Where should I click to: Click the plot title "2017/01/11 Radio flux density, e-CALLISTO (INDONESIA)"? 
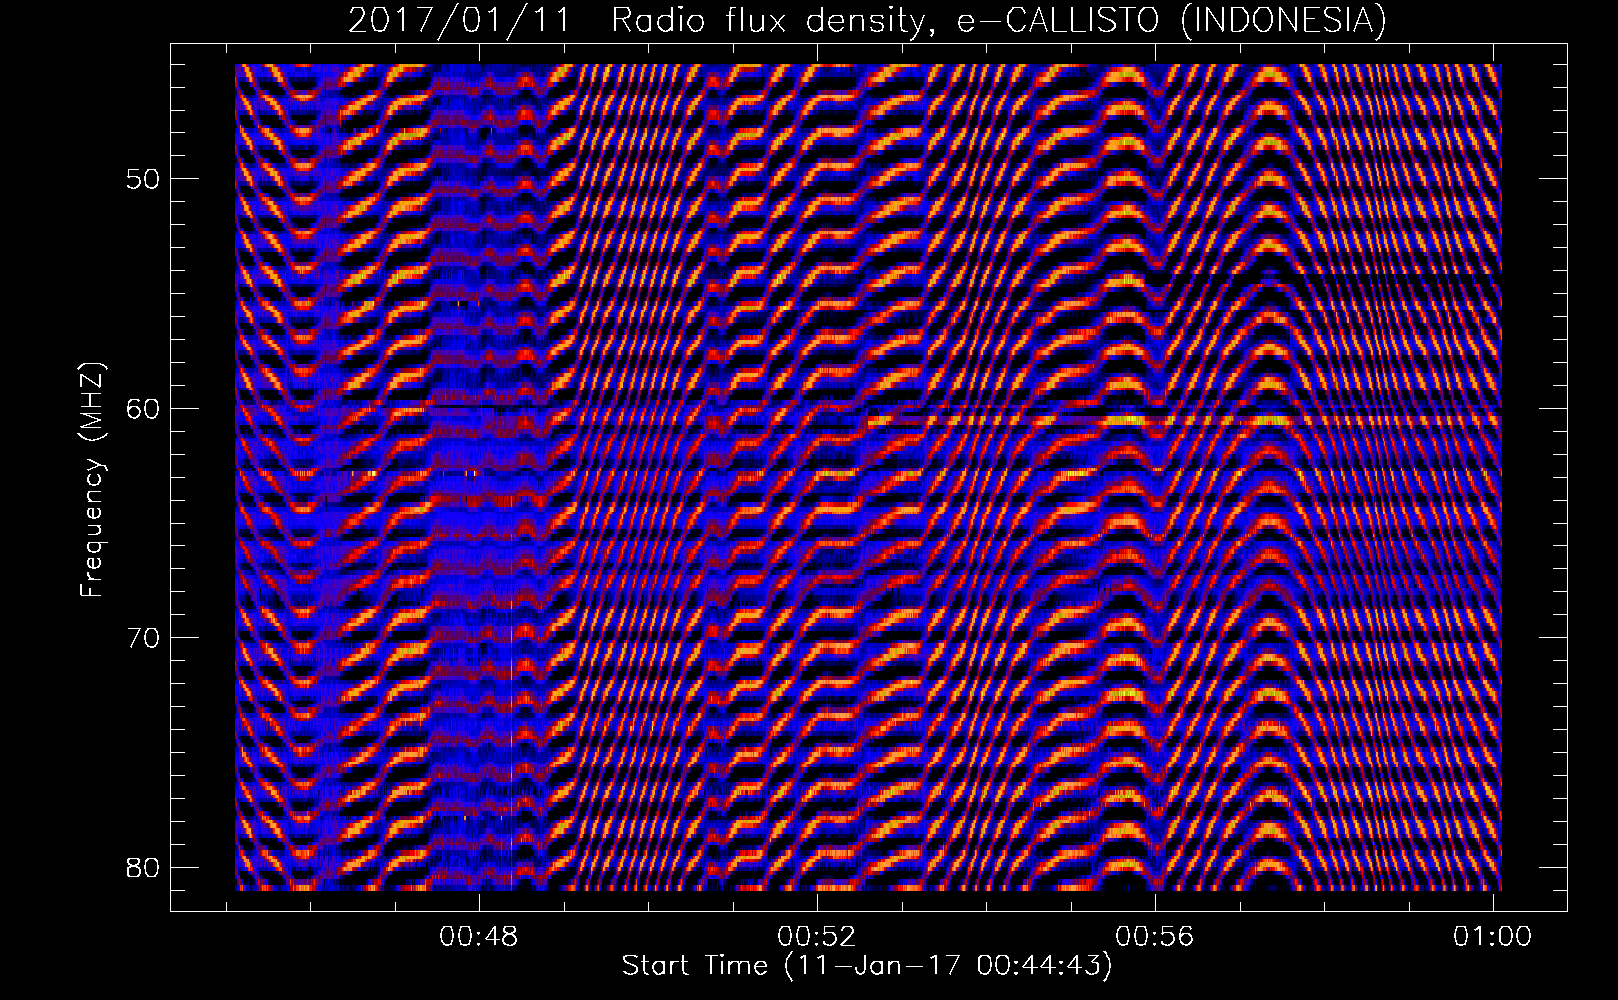tap(868, 20)
